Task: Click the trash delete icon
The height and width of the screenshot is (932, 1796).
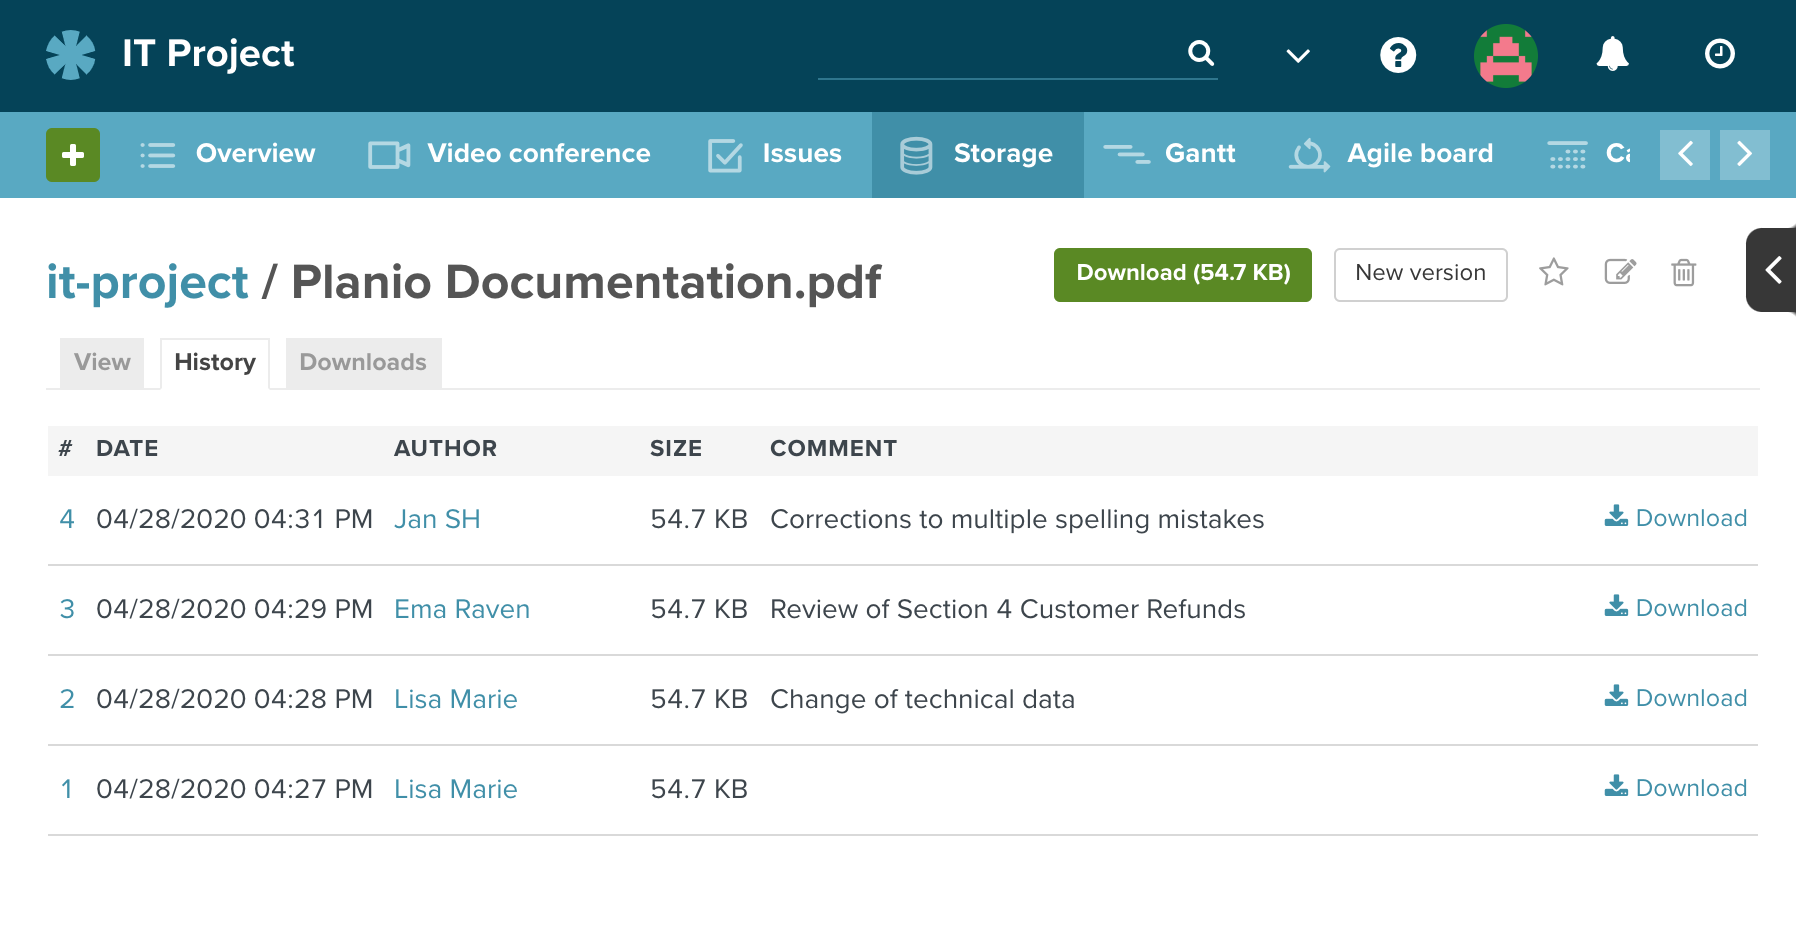Action: click(x=1683, y=272)
